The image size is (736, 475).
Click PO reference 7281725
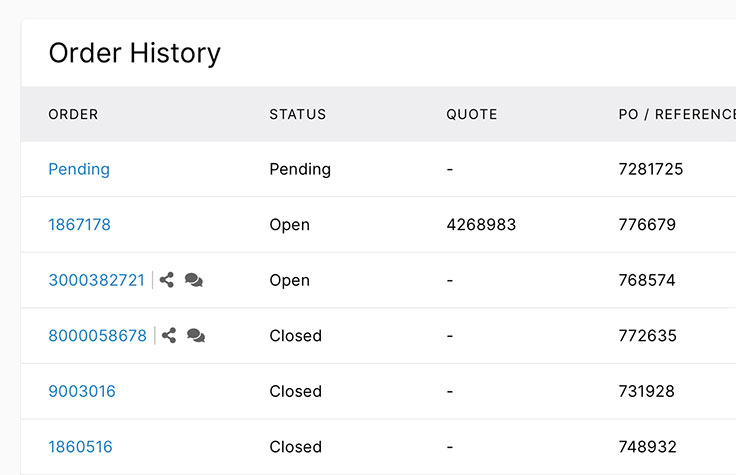[651, 169]
